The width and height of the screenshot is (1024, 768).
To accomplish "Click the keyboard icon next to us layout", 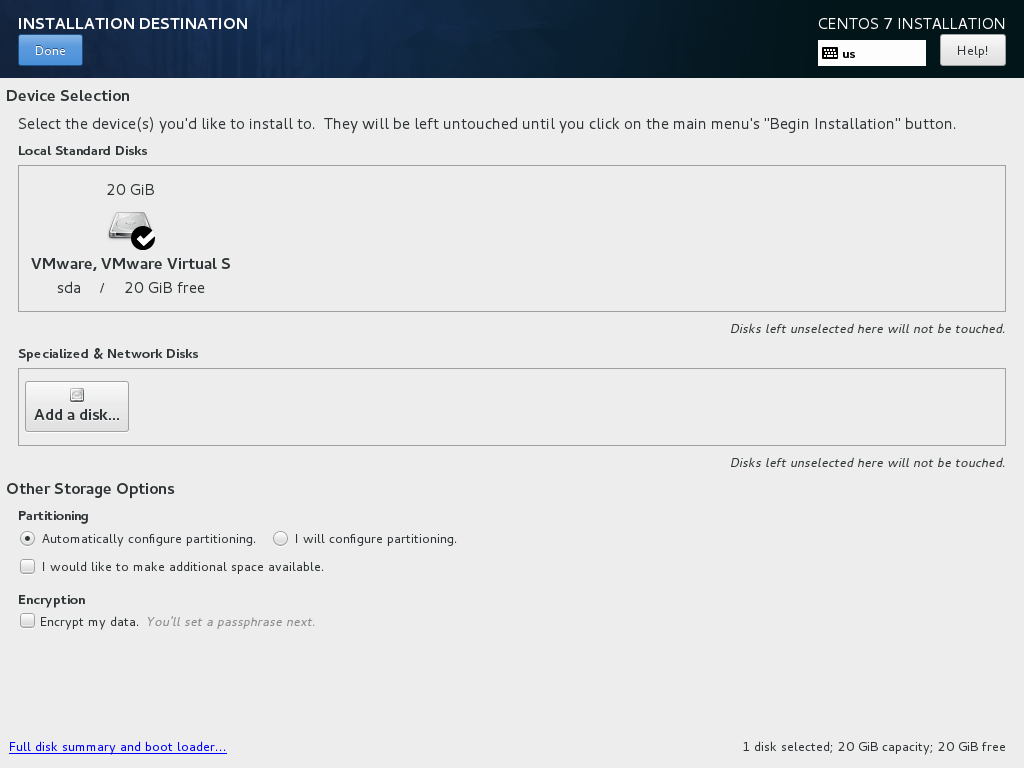I will [x=830, y=52].
